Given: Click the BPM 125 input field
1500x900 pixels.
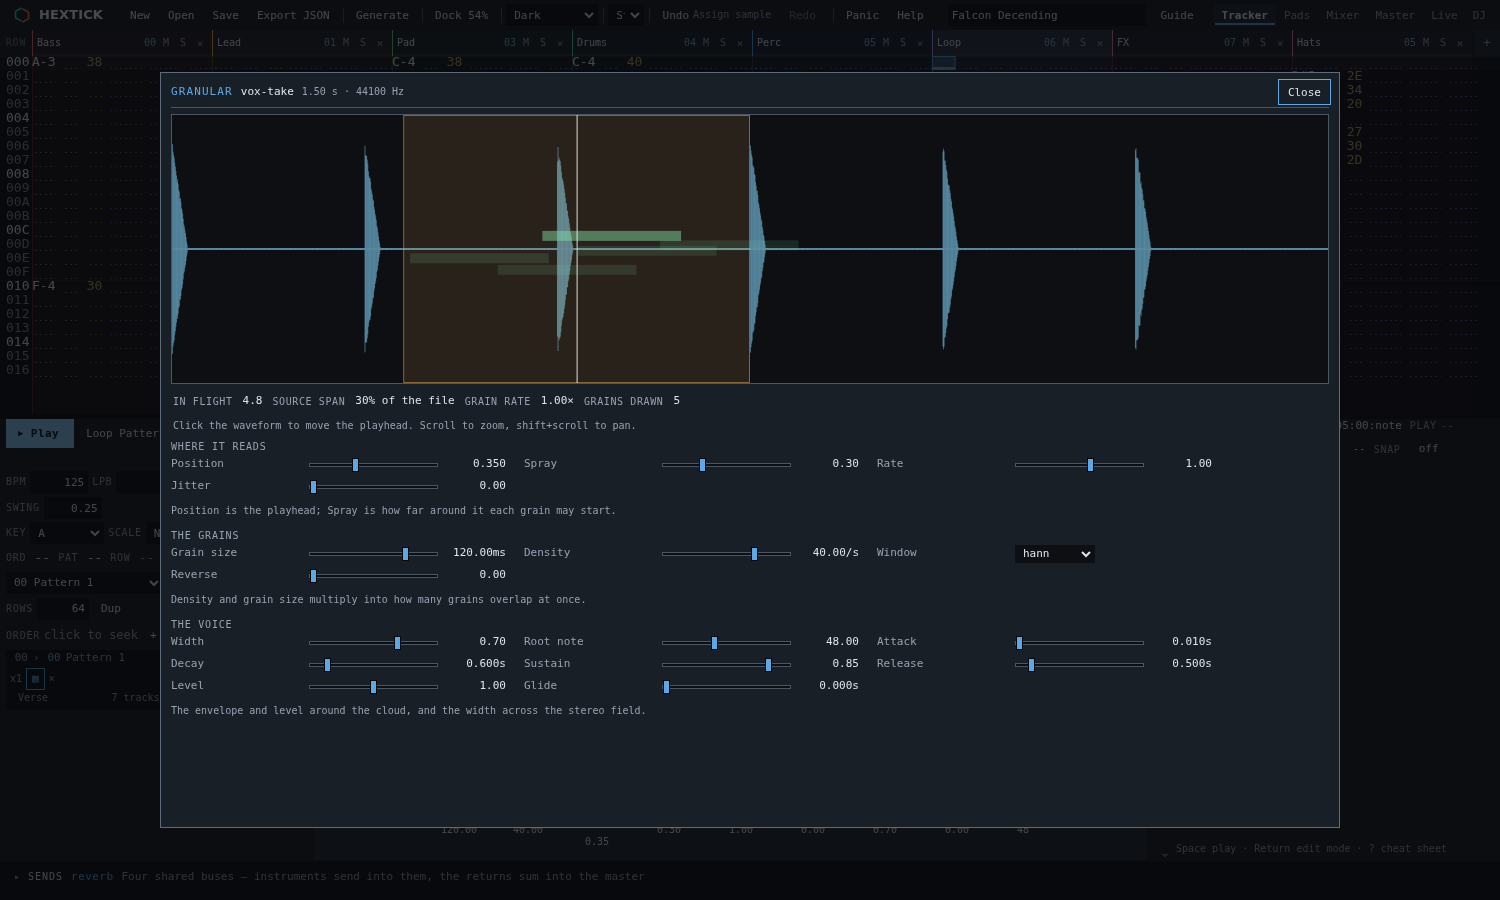Looking at the screenshot, I should (x=59, y=482).
